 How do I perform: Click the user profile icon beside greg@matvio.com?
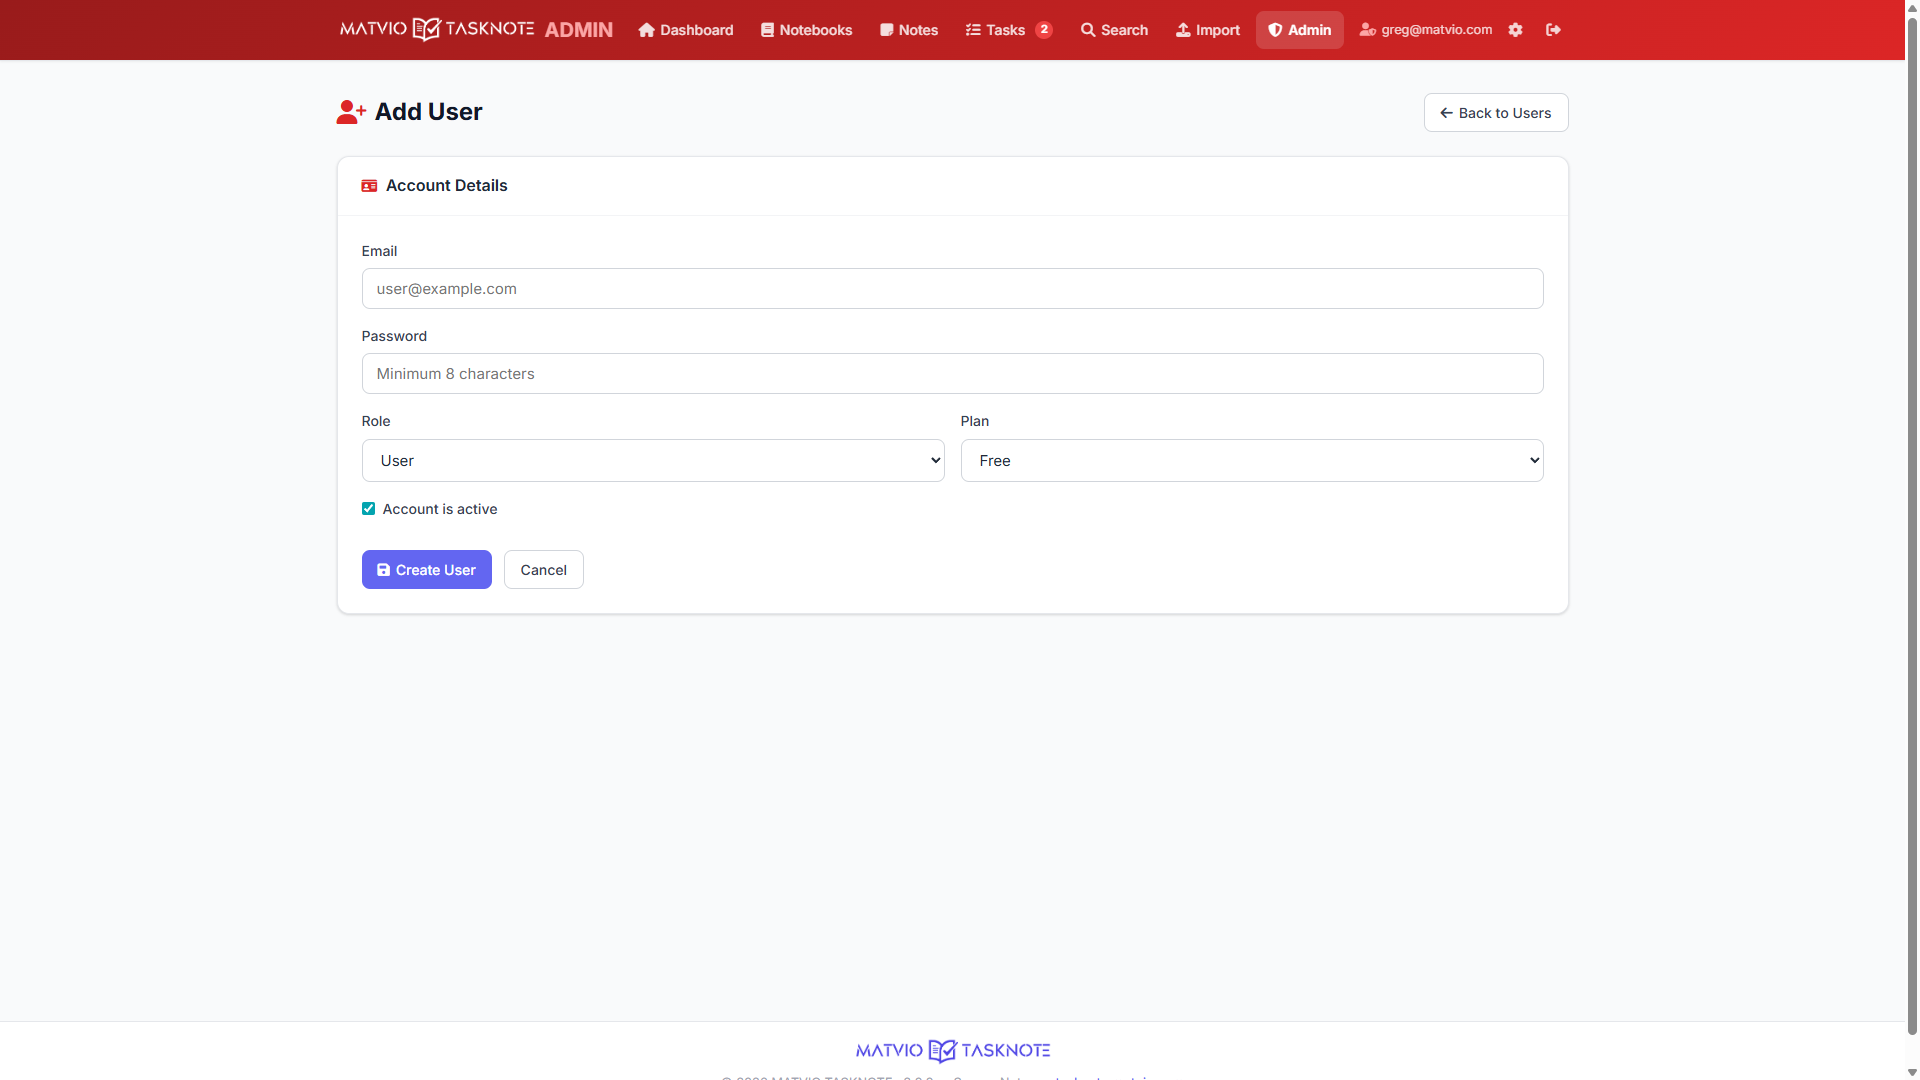(1367, 30)
